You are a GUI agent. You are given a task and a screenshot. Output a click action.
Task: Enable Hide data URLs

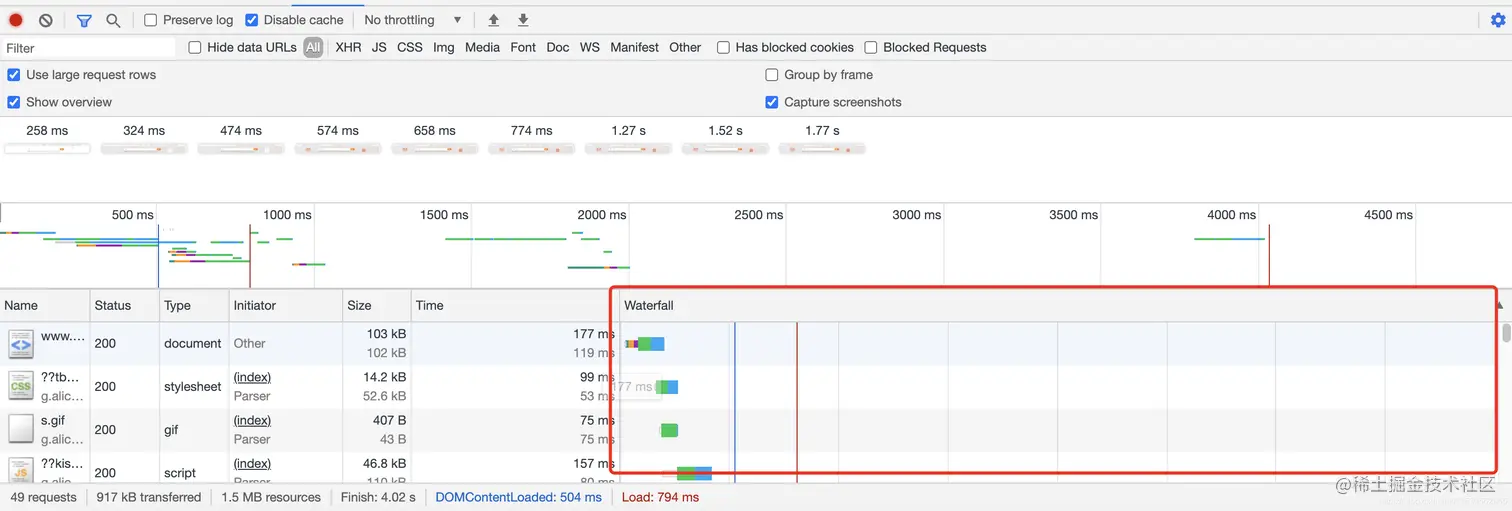coord(195,47)
